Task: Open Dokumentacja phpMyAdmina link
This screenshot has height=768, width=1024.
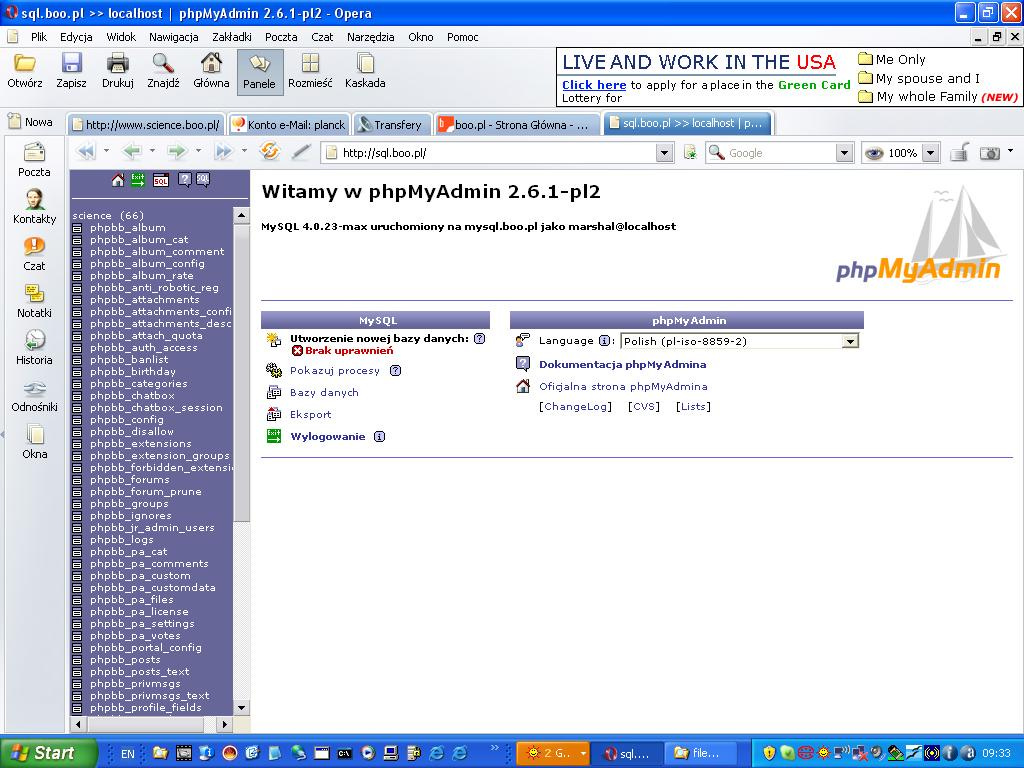Action: 622,365
